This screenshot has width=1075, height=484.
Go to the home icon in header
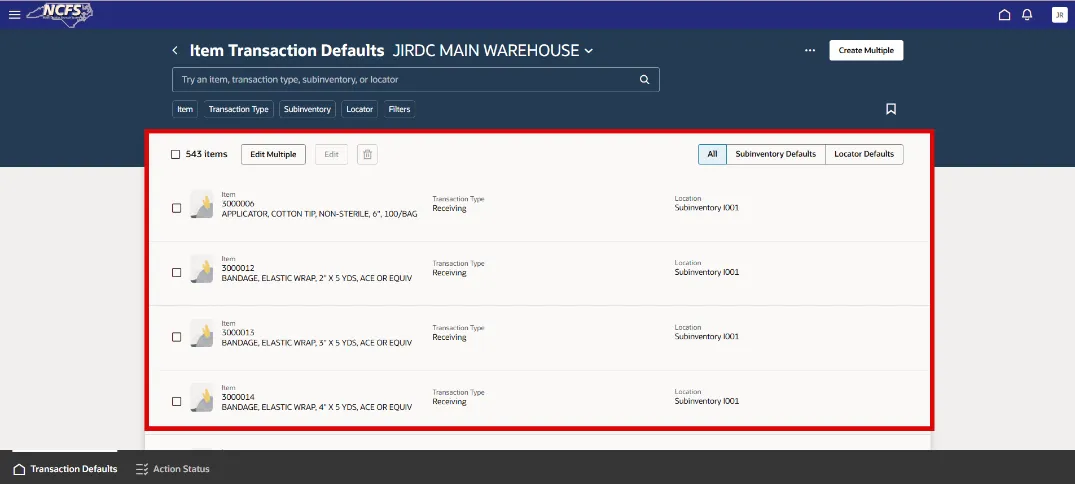(1005, 15)
